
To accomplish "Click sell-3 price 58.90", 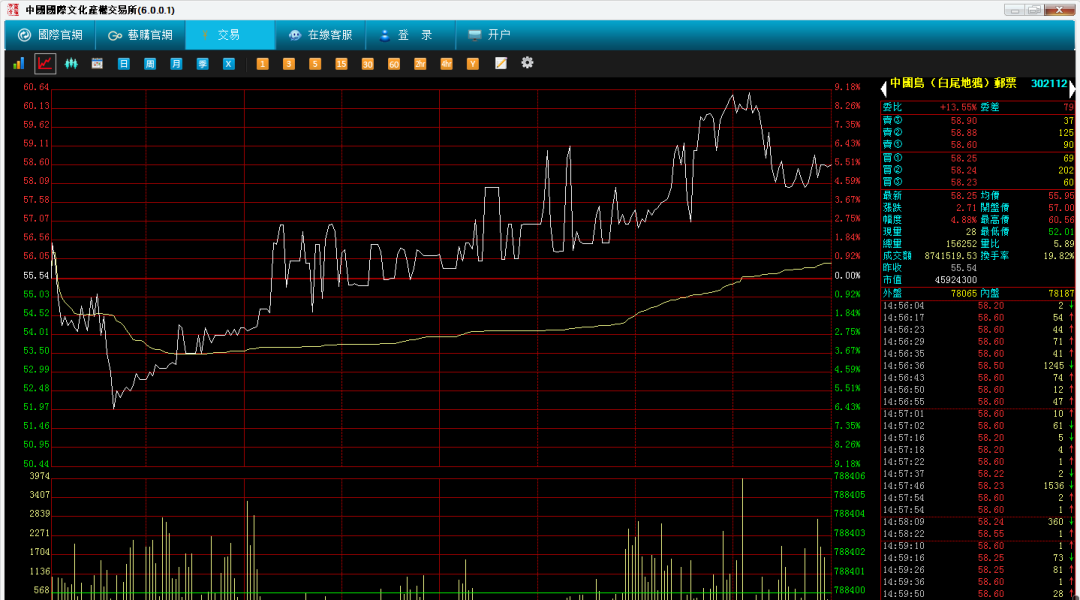I will click(x=964, y=121).
